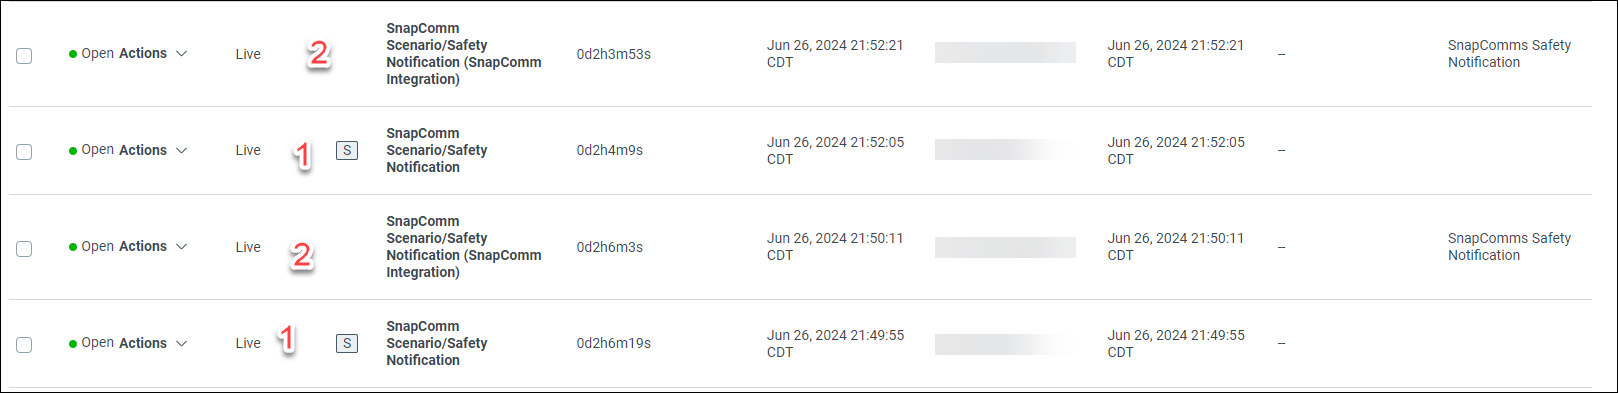
Task: Select checkbox for the 21:49:55 row
Action: coord(24,345)
